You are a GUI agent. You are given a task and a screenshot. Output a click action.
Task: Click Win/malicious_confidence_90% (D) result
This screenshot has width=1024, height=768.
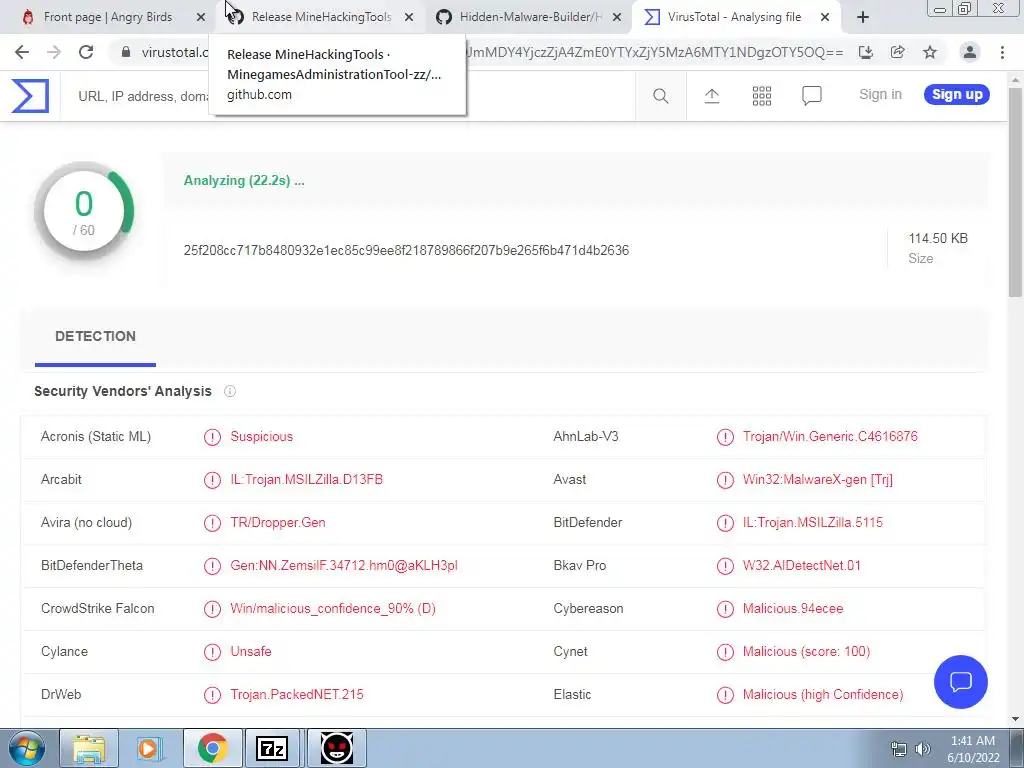332,609
